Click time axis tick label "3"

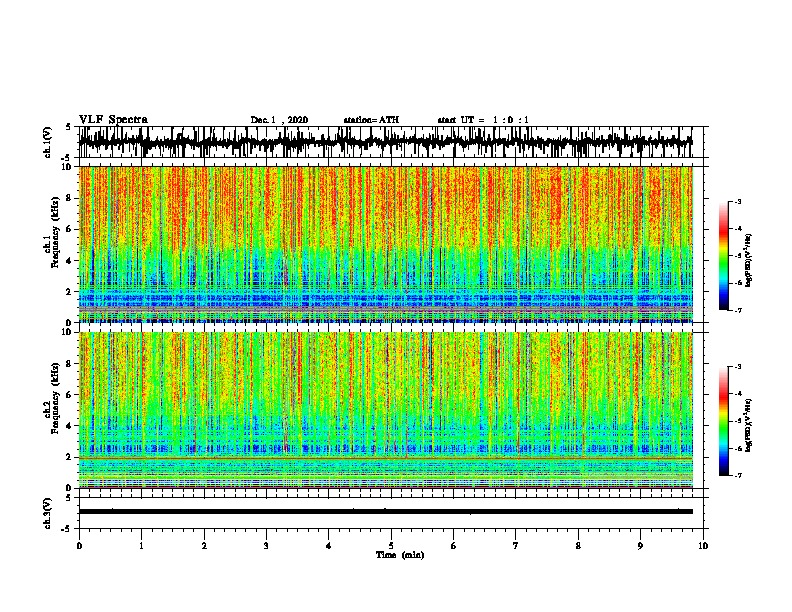pyautogui.click(x=266, y=545)
